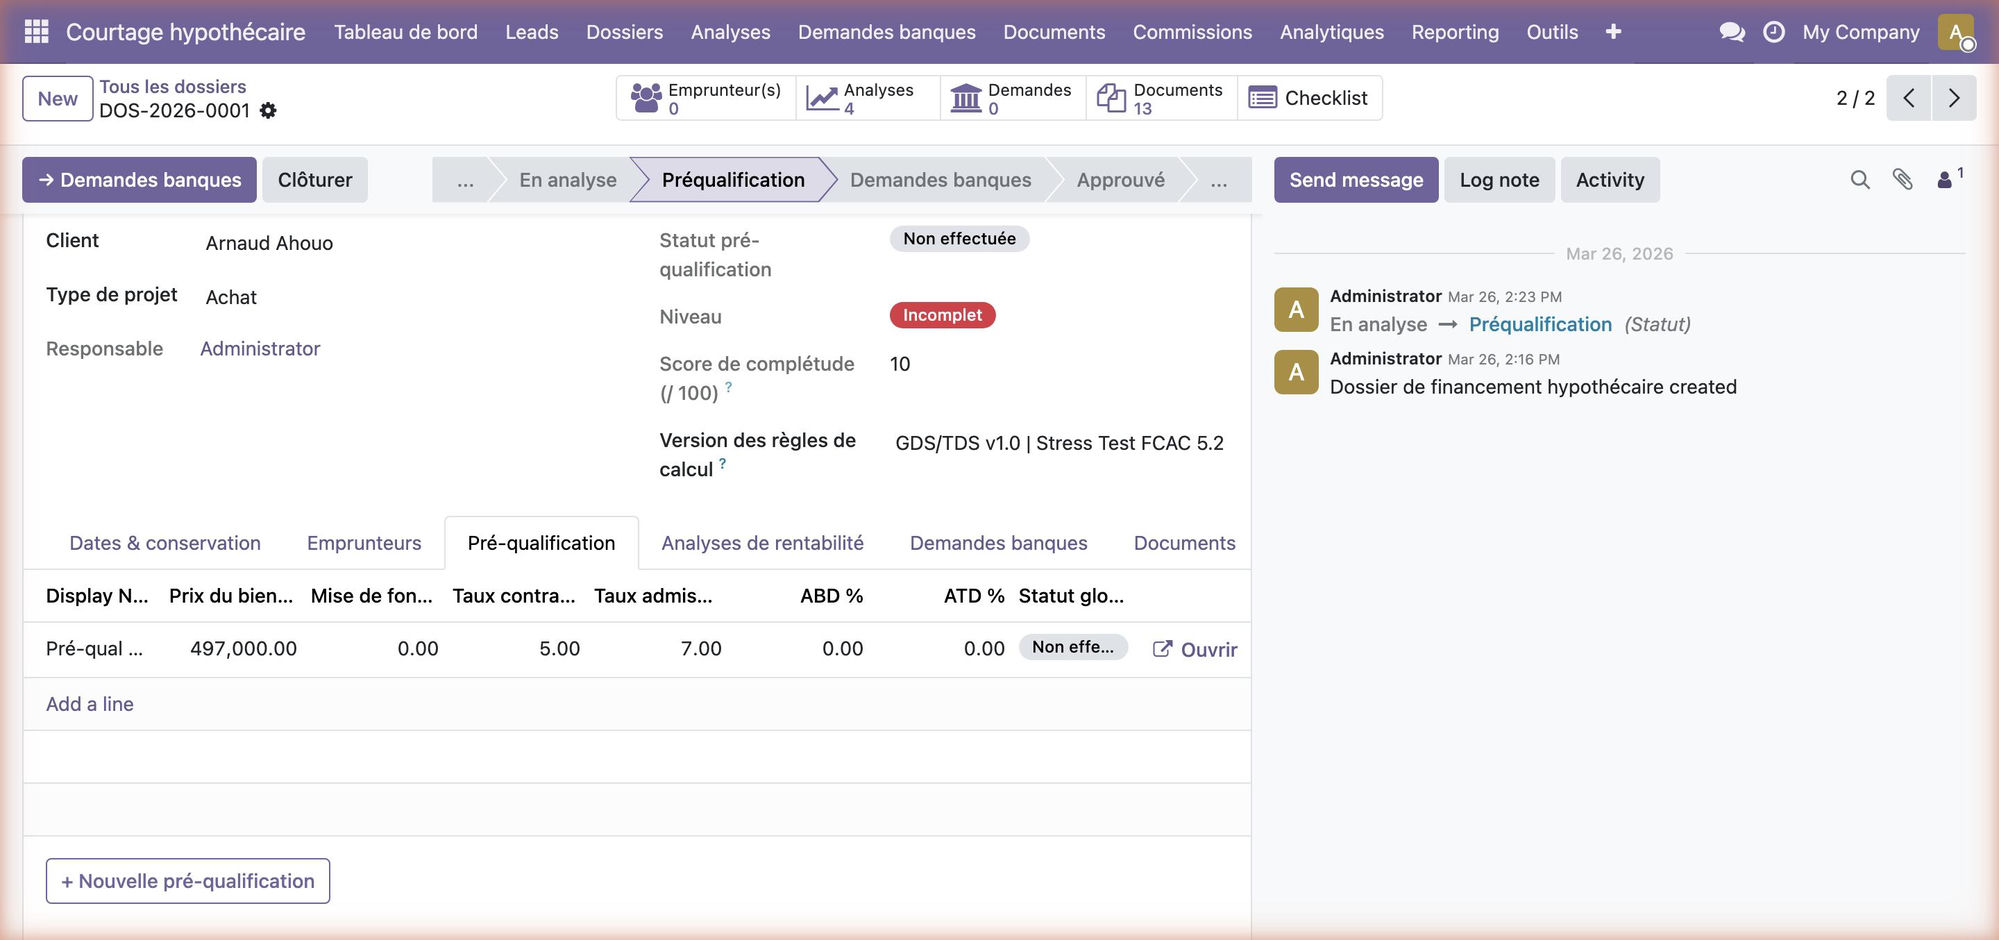Set status to Approuvé
The image size is (1999, 940).
coord(1120,180)
